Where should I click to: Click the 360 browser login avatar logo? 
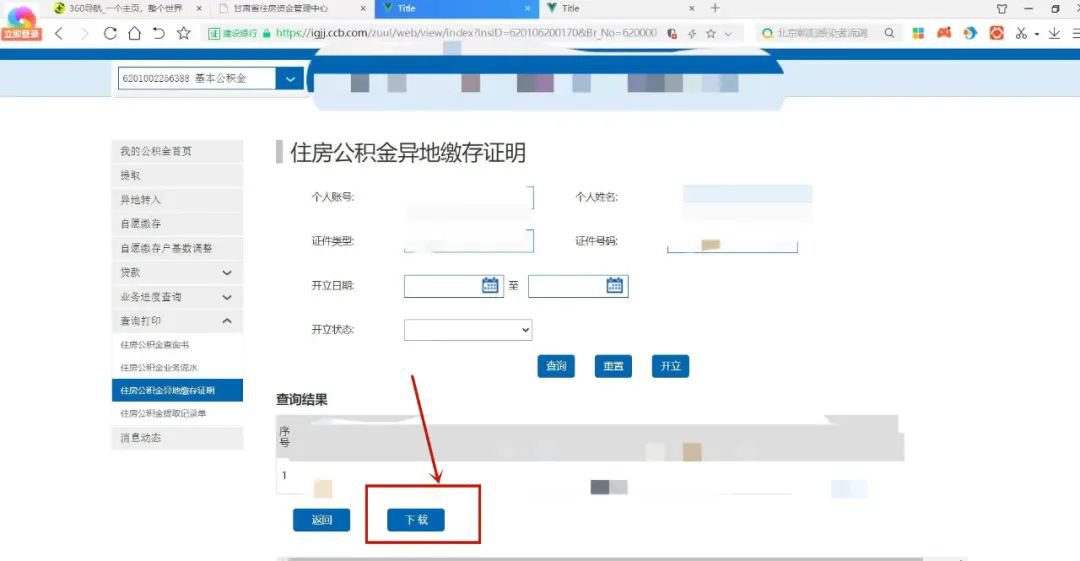tap(21, 21)
